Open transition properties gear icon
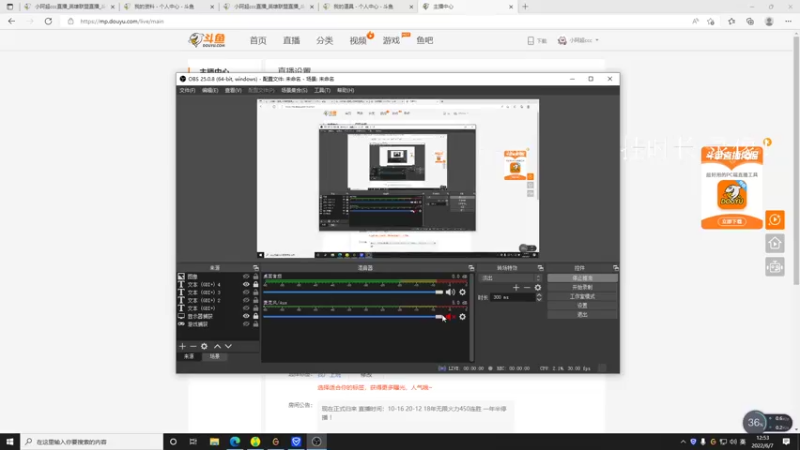Image resolution: width=800 pixels, height=450 pixels. 538,288
